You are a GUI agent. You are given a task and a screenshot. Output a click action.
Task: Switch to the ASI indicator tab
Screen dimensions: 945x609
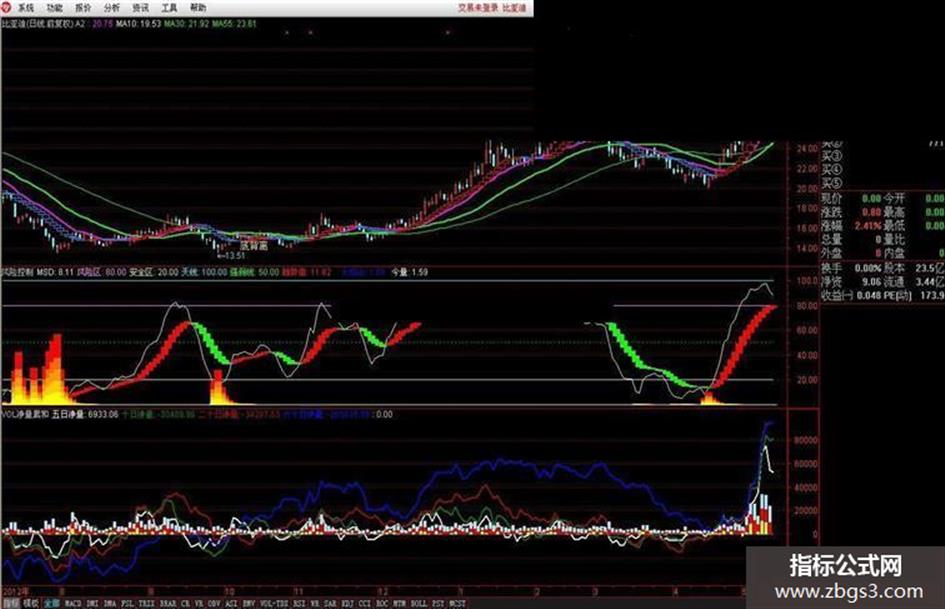coord(231,603)
